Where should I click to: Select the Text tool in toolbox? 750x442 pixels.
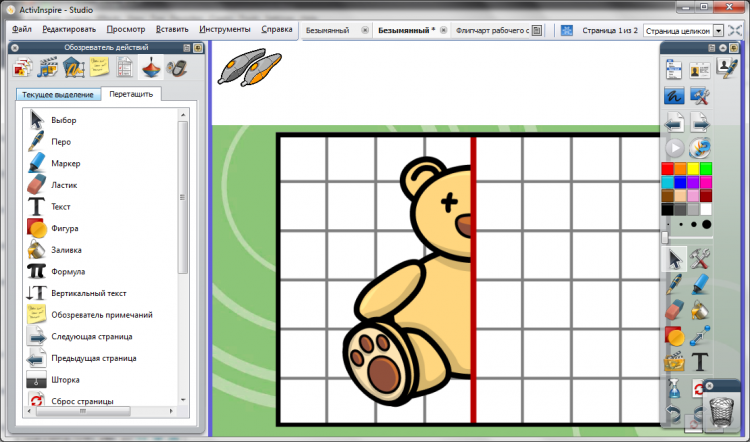pos(700,362)
